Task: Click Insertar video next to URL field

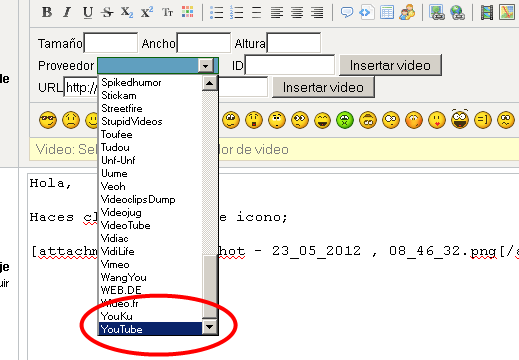Action: [x=323, y=87]
